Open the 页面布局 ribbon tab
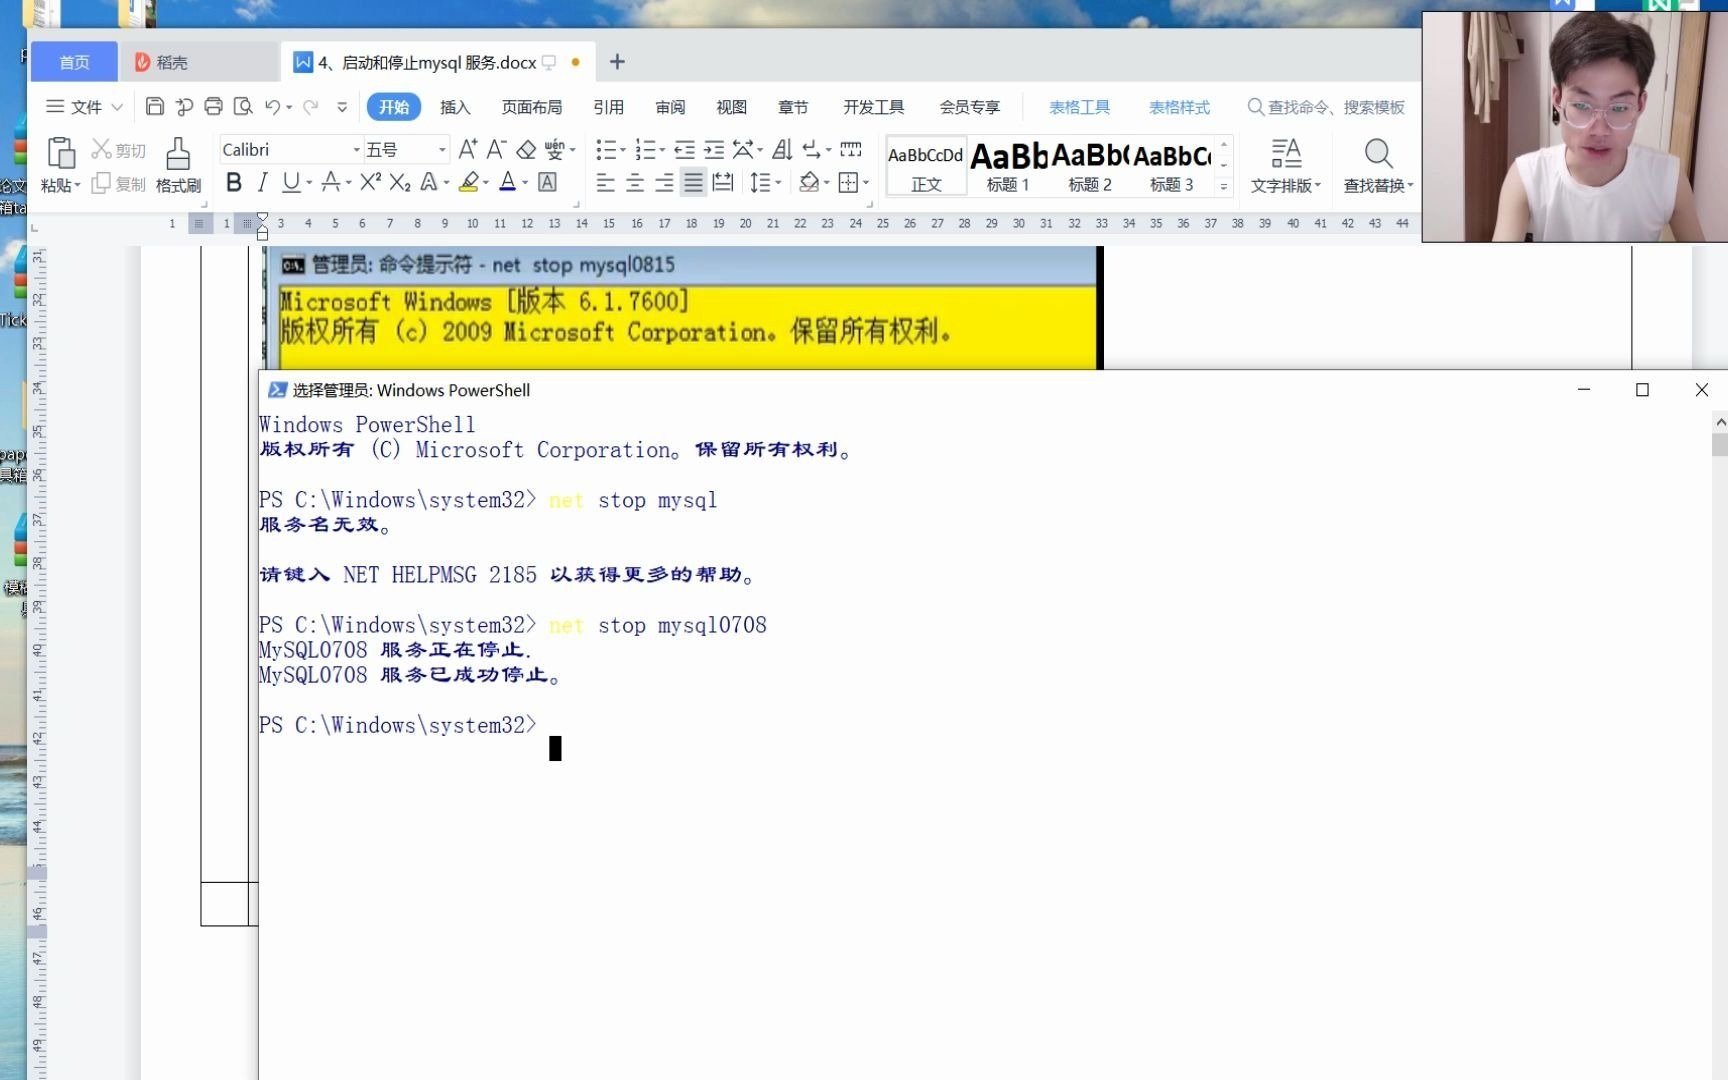 (532, 107)
